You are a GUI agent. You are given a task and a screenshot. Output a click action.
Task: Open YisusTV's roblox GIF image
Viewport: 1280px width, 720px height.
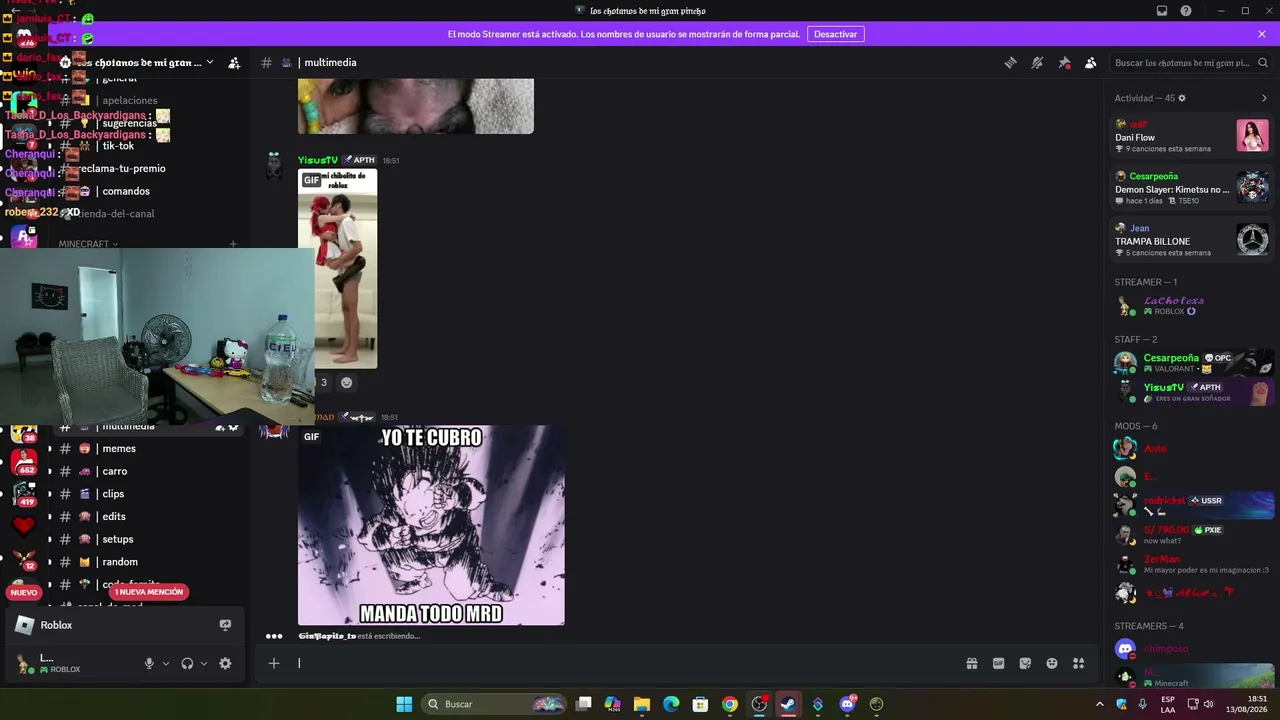[338, 269]
